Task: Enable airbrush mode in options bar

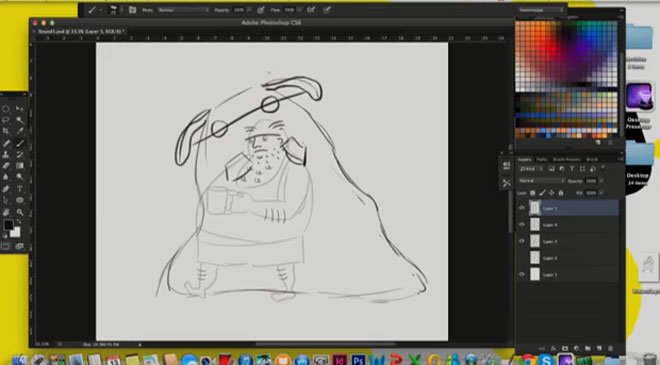Action: pyautogui.click(x=311, y=10)
